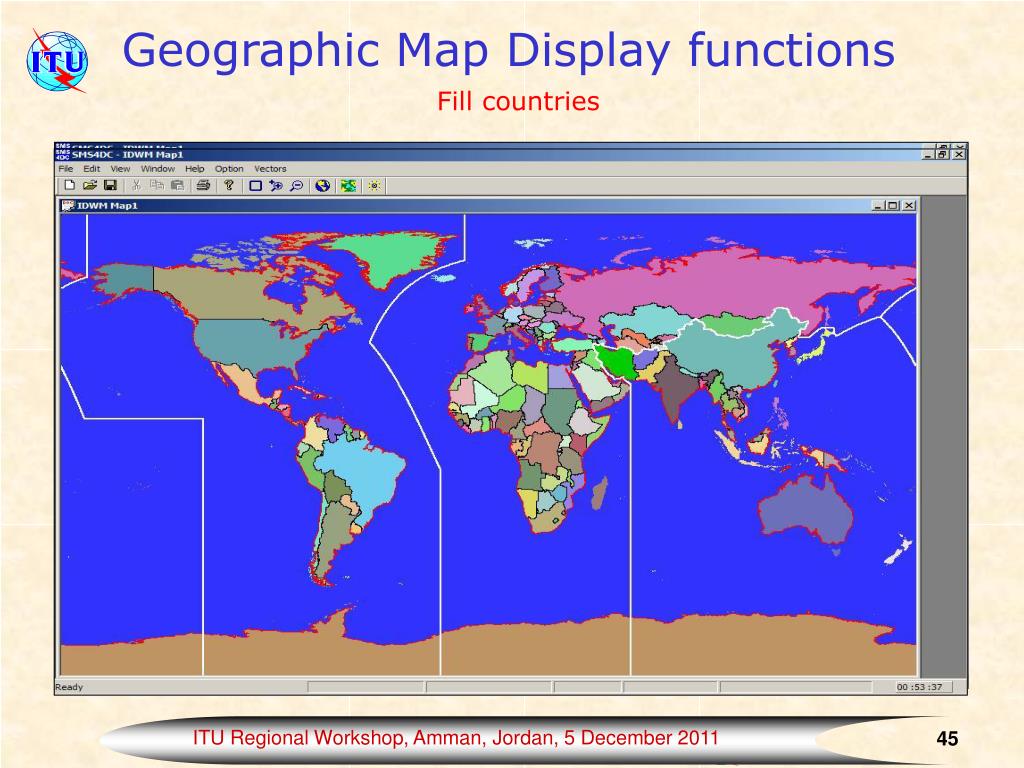Screen dimensions: 1024x768
Task: Click the globe world view icon
Action: [322, 185]
